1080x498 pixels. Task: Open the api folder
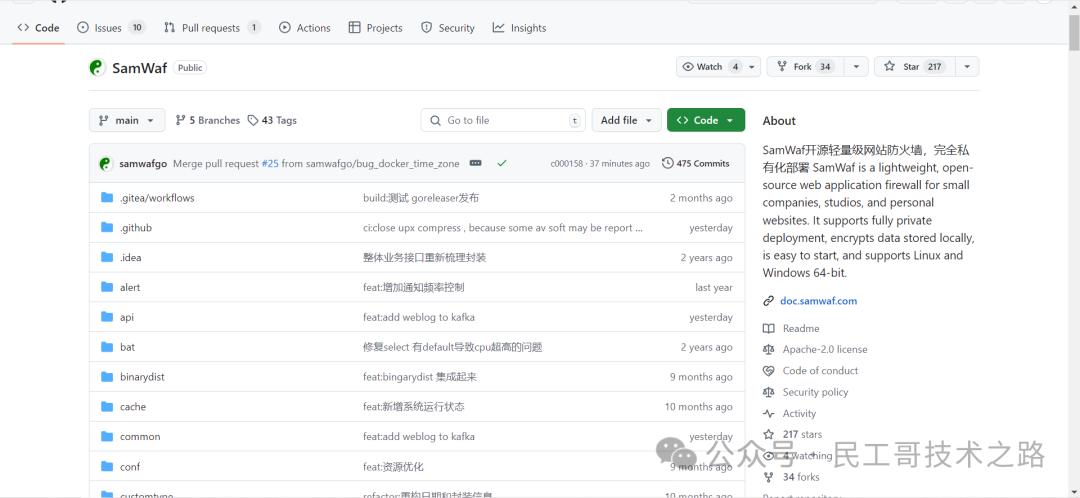click(x=127, y=318)
